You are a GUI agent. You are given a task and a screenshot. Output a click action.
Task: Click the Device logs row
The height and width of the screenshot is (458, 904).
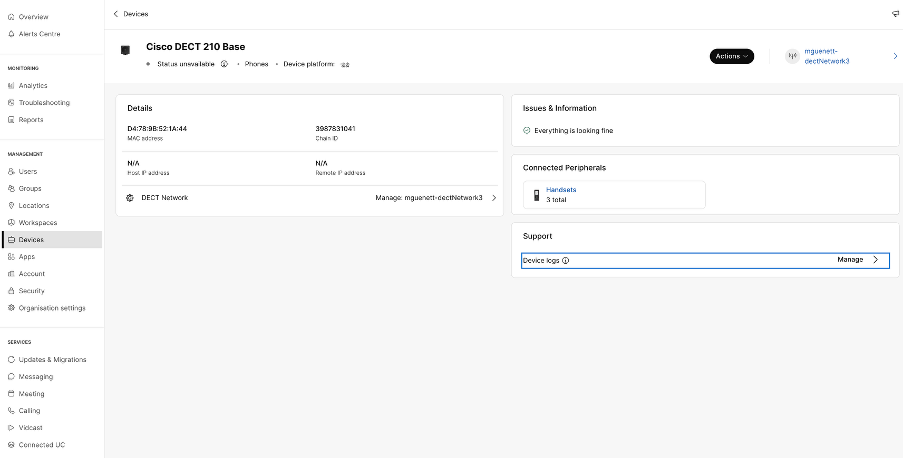(705, 261)
